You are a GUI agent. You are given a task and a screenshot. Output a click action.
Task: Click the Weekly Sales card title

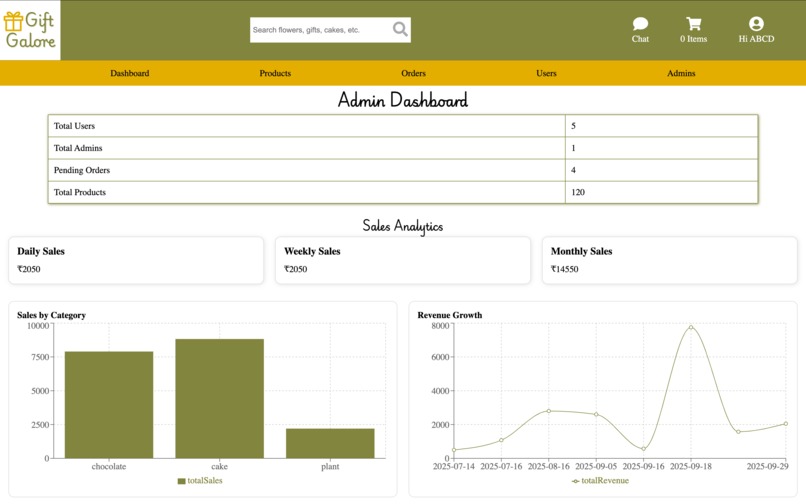click(312, 251)
